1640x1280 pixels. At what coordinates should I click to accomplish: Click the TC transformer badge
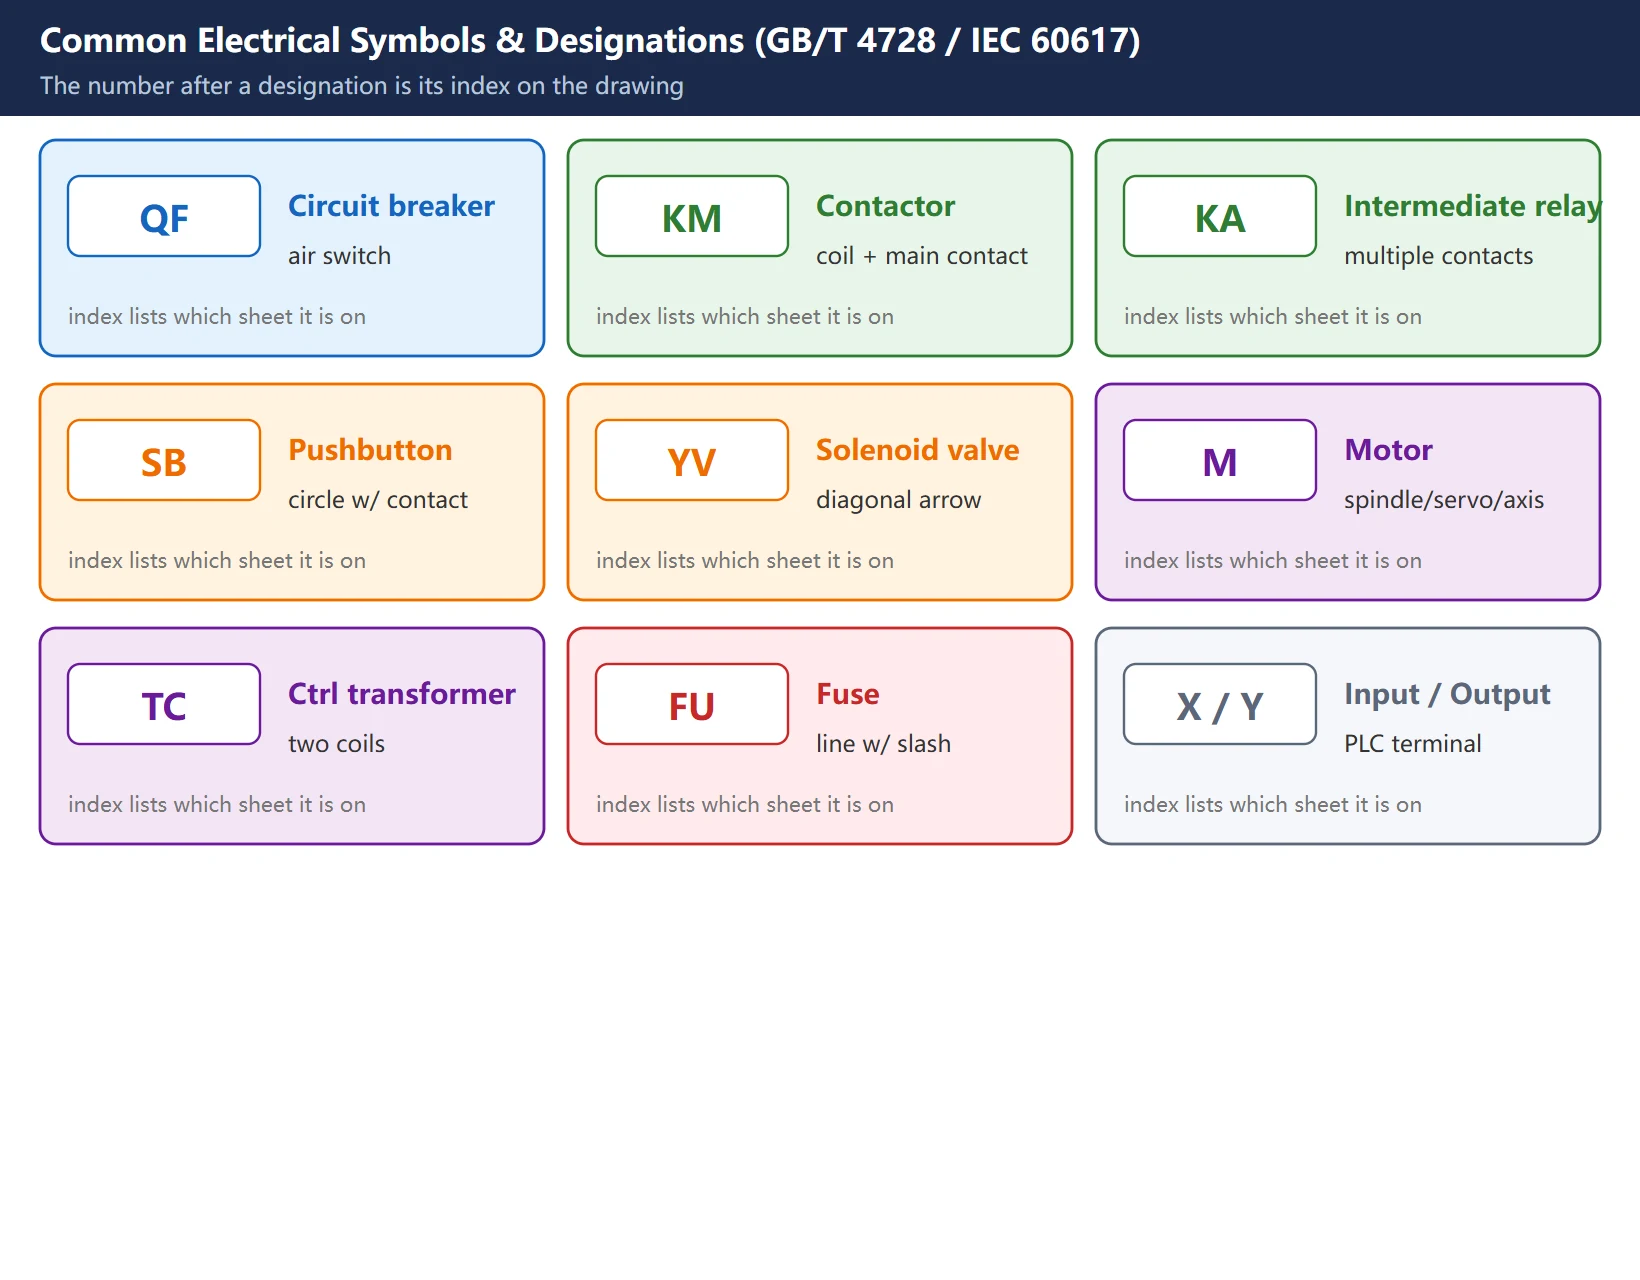(164, 704)
